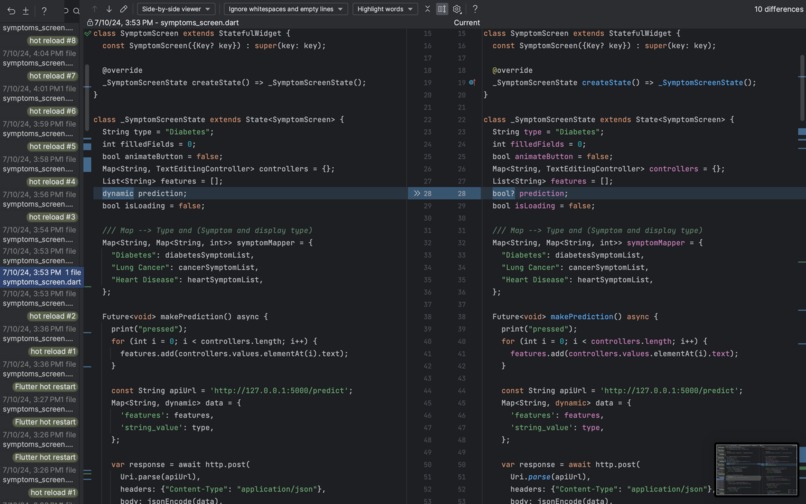Screen dimensions: 806x504
Task: Click the pencil edit source icon
Action: pos(124,9)
